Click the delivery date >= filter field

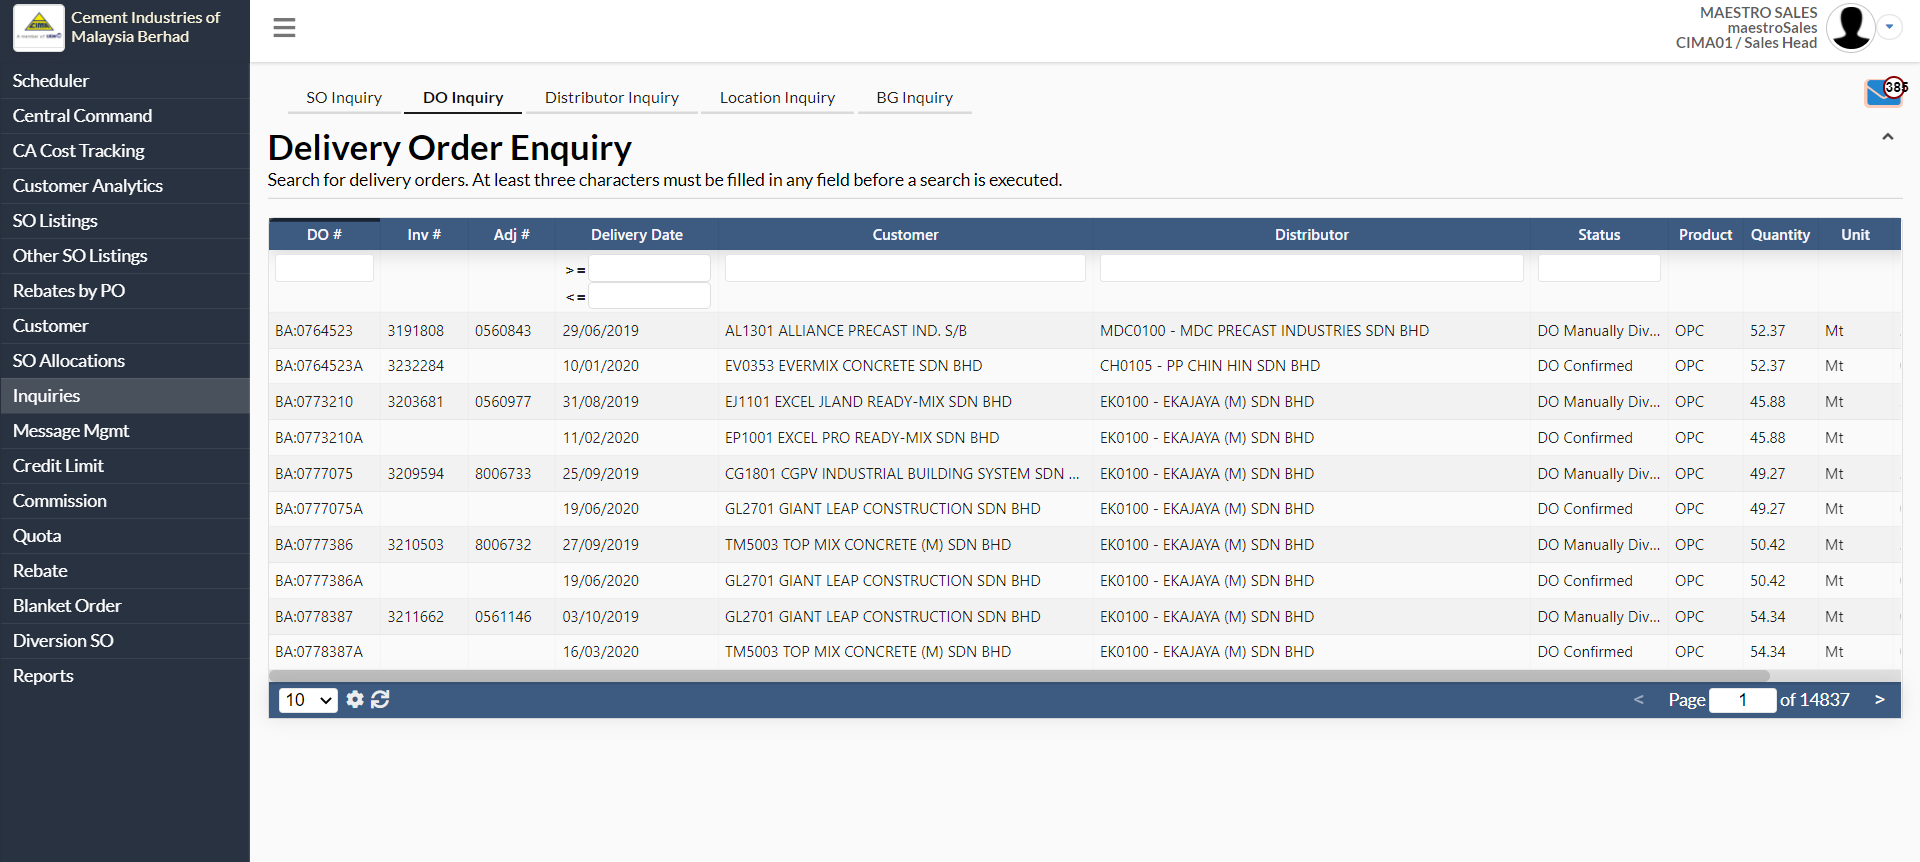649,268
